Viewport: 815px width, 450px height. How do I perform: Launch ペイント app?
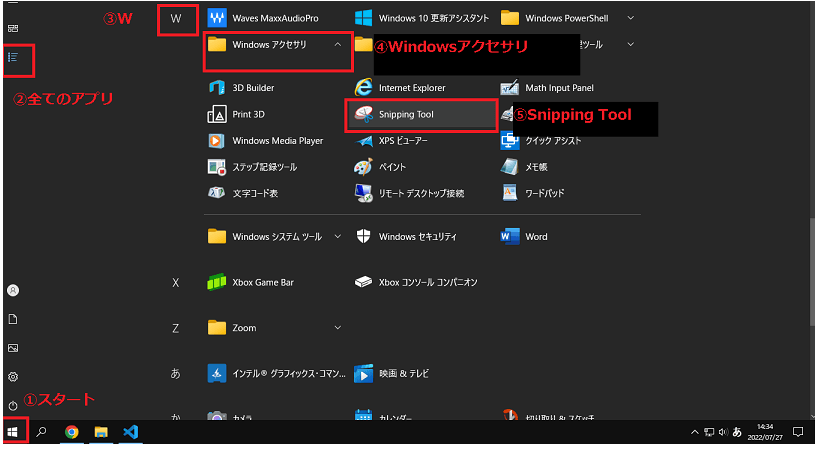tap(380, 167)
